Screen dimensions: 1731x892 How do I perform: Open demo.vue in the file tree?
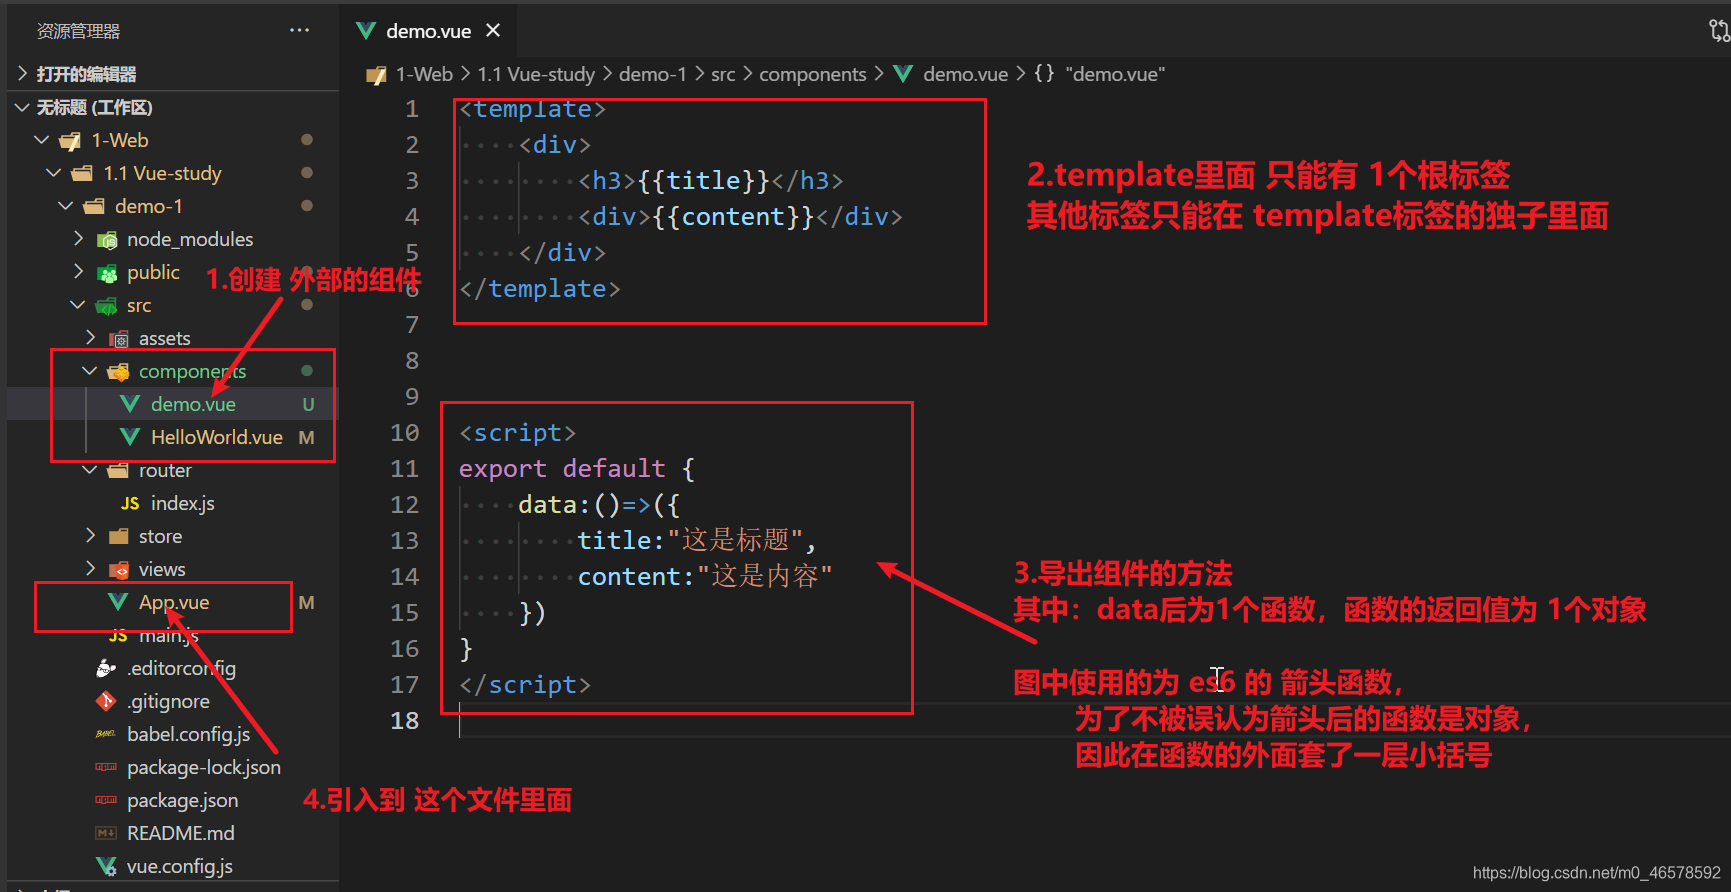click(x=193, y=404)
